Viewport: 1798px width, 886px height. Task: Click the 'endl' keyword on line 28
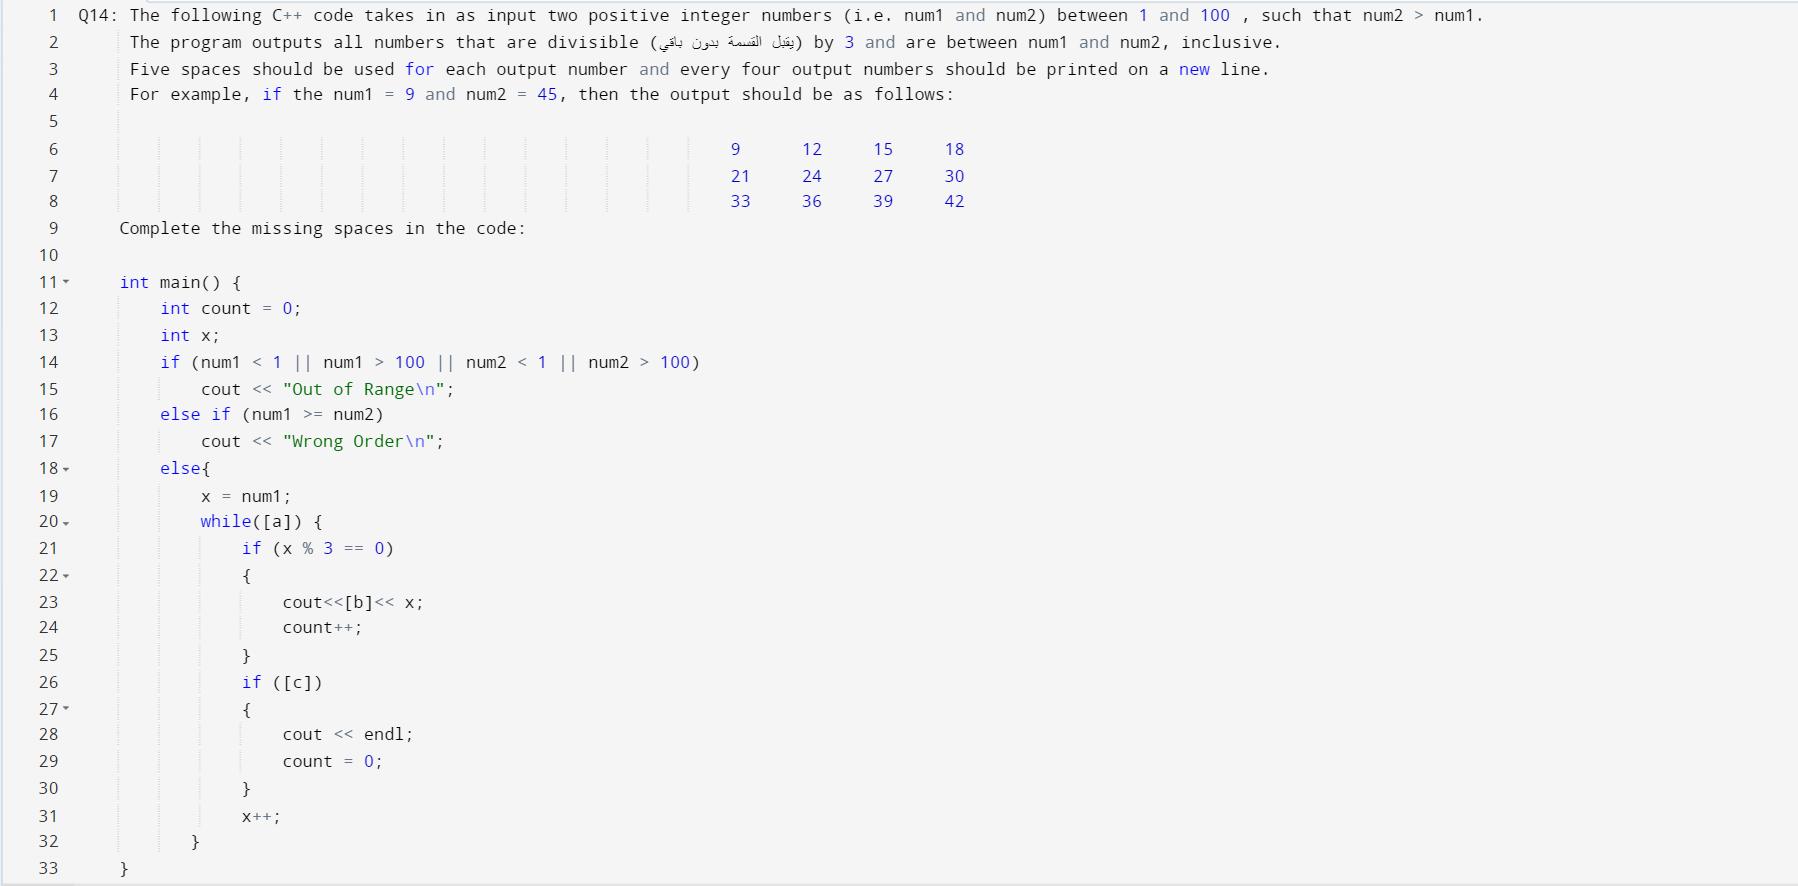point(384,734)
